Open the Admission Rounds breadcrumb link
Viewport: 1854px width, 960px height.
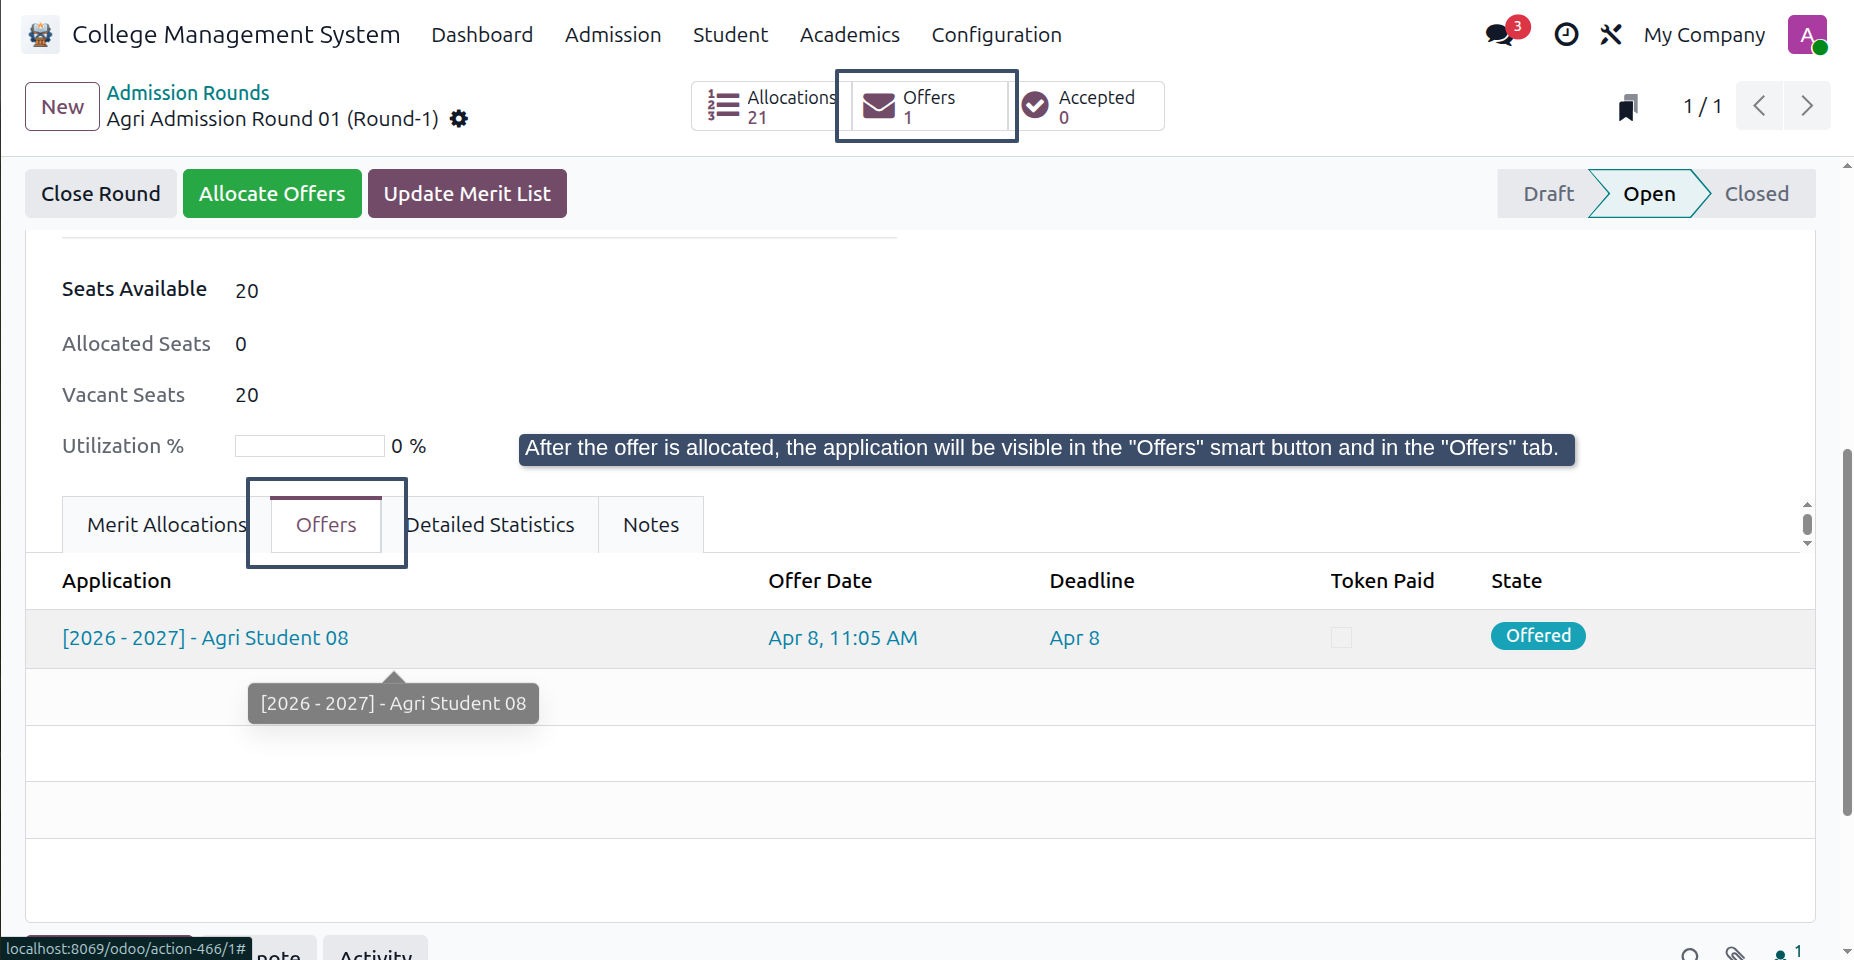click(188, 93)
